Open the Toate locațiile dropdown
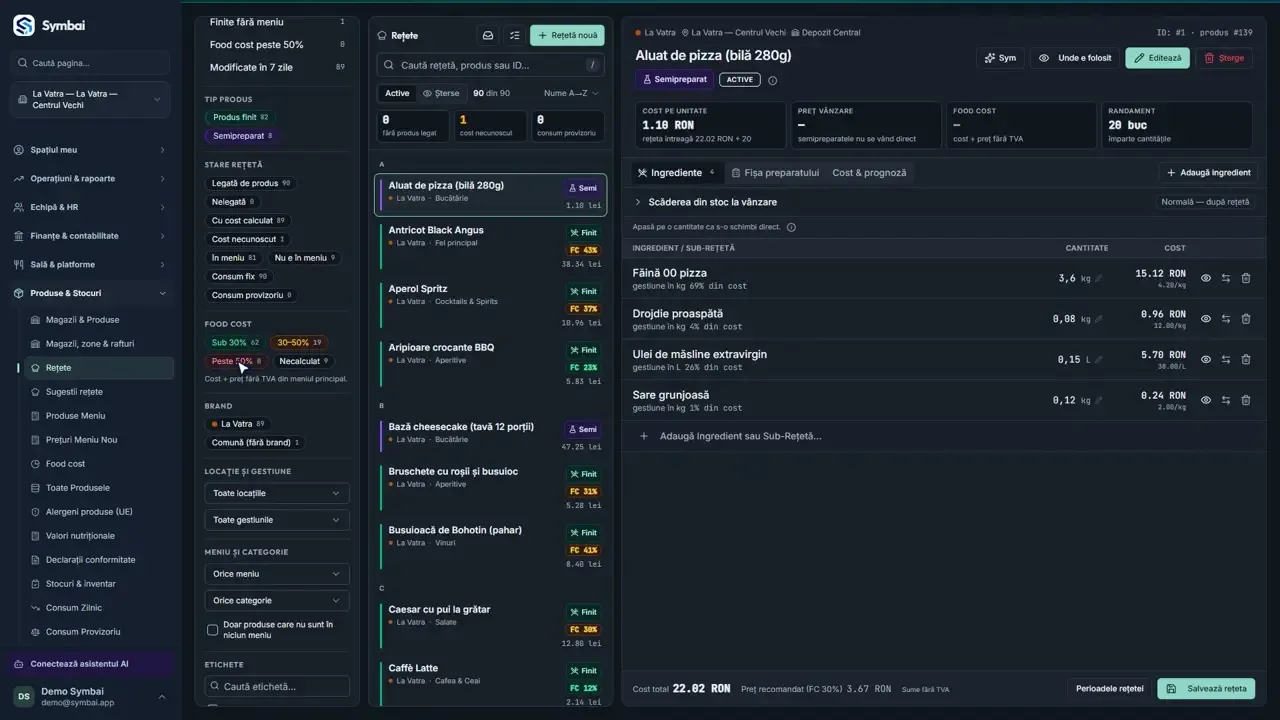This screenshot has width=1280, height=720. 277,493
